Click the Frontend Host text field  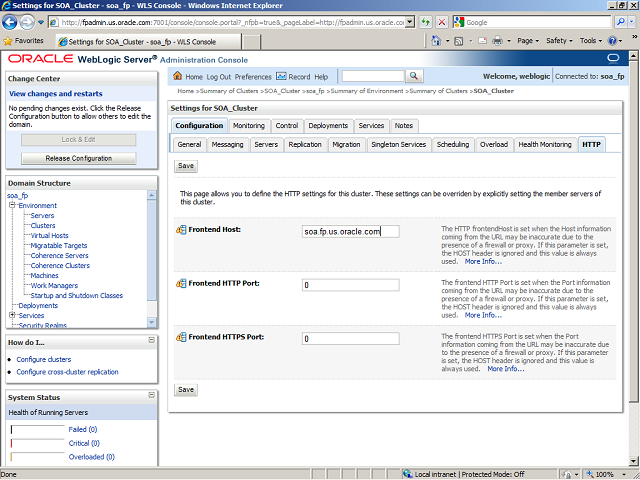coord(350,231)
